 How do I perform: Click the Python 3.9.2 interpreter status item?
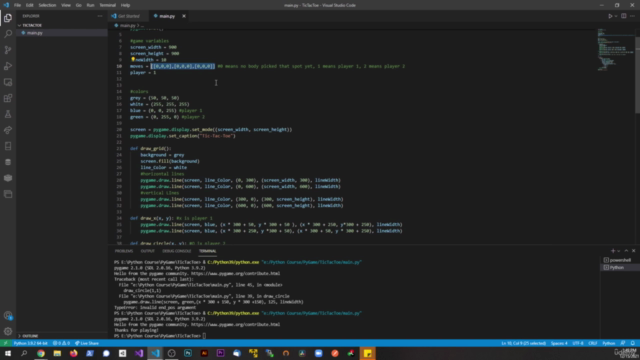(x=31, y=343)
